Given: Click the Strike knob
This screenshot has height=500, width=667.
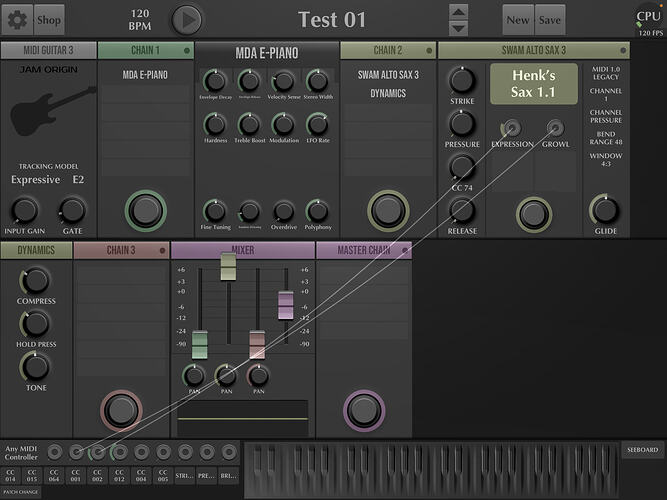Looking at the screenshot, I should (x=462, y=80).
